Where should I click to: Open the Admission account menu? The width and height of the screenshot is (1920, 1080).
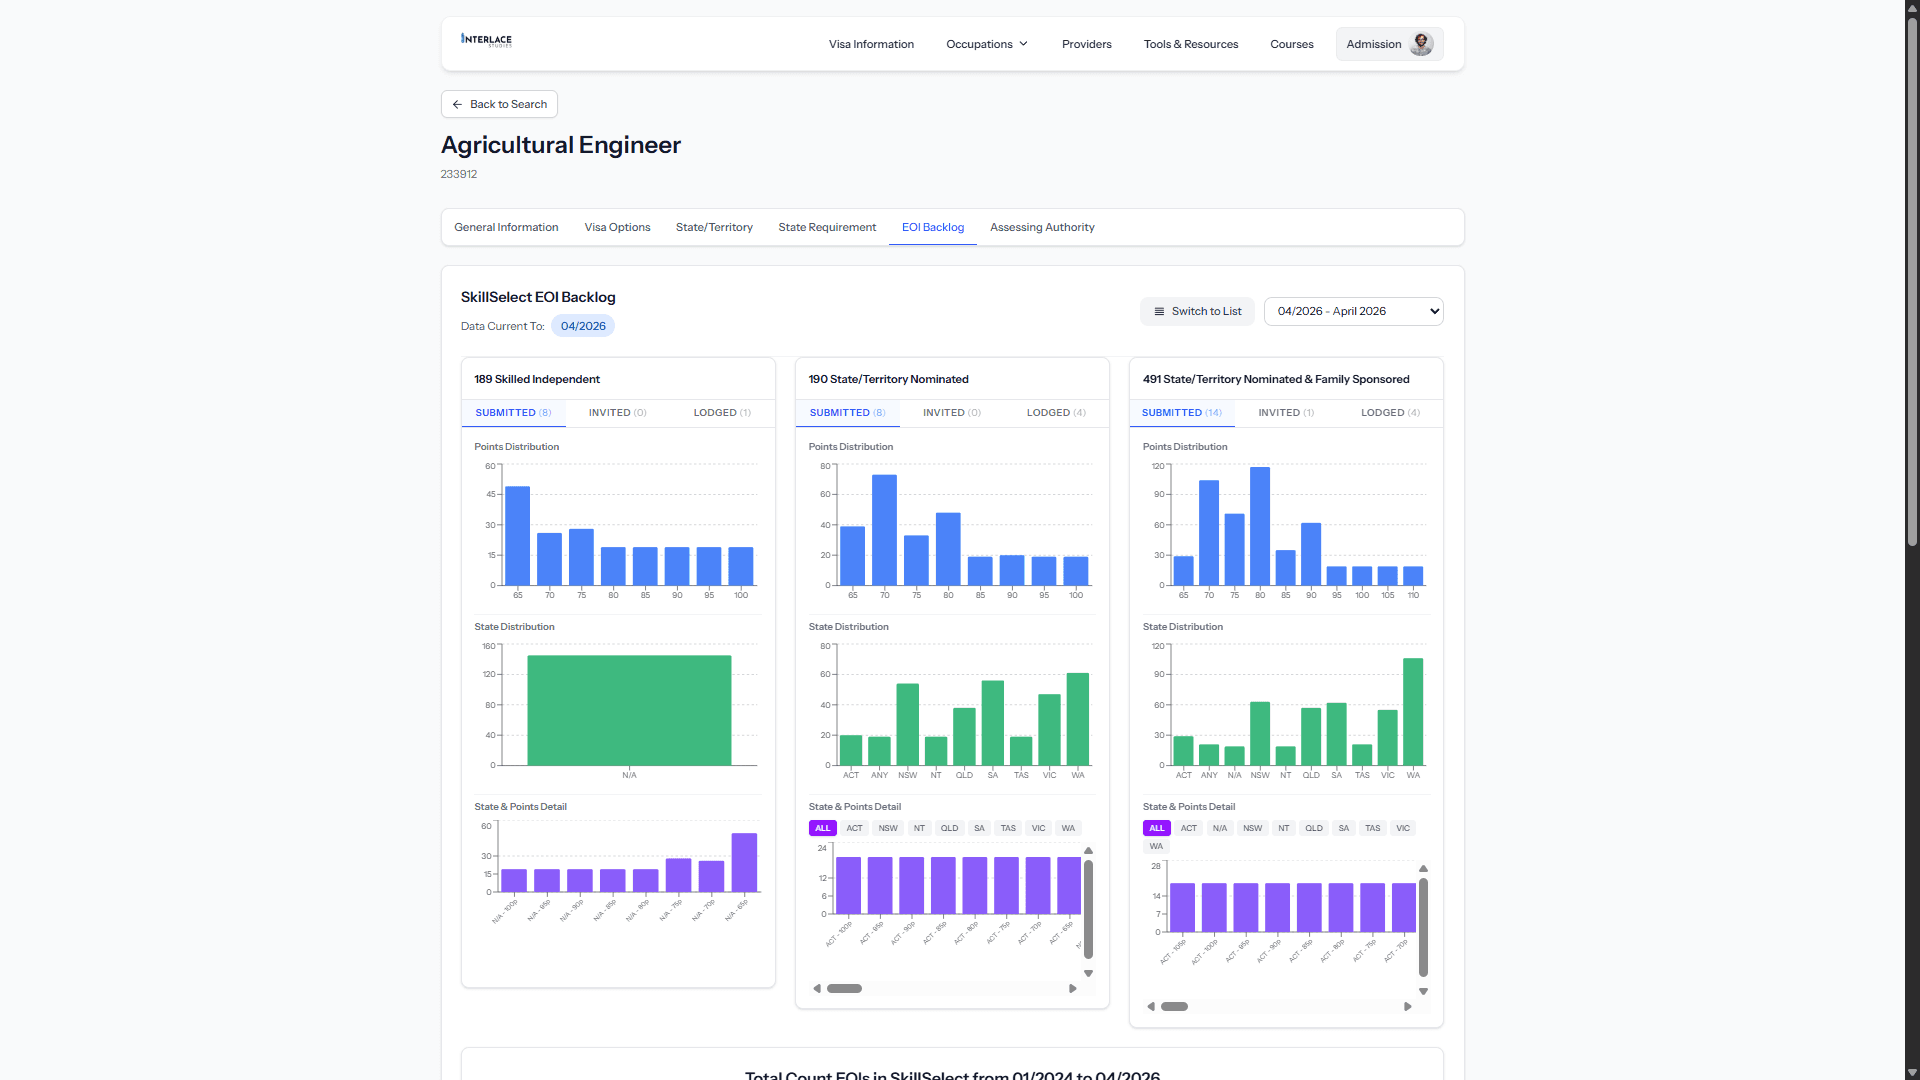click(1389, 44)
